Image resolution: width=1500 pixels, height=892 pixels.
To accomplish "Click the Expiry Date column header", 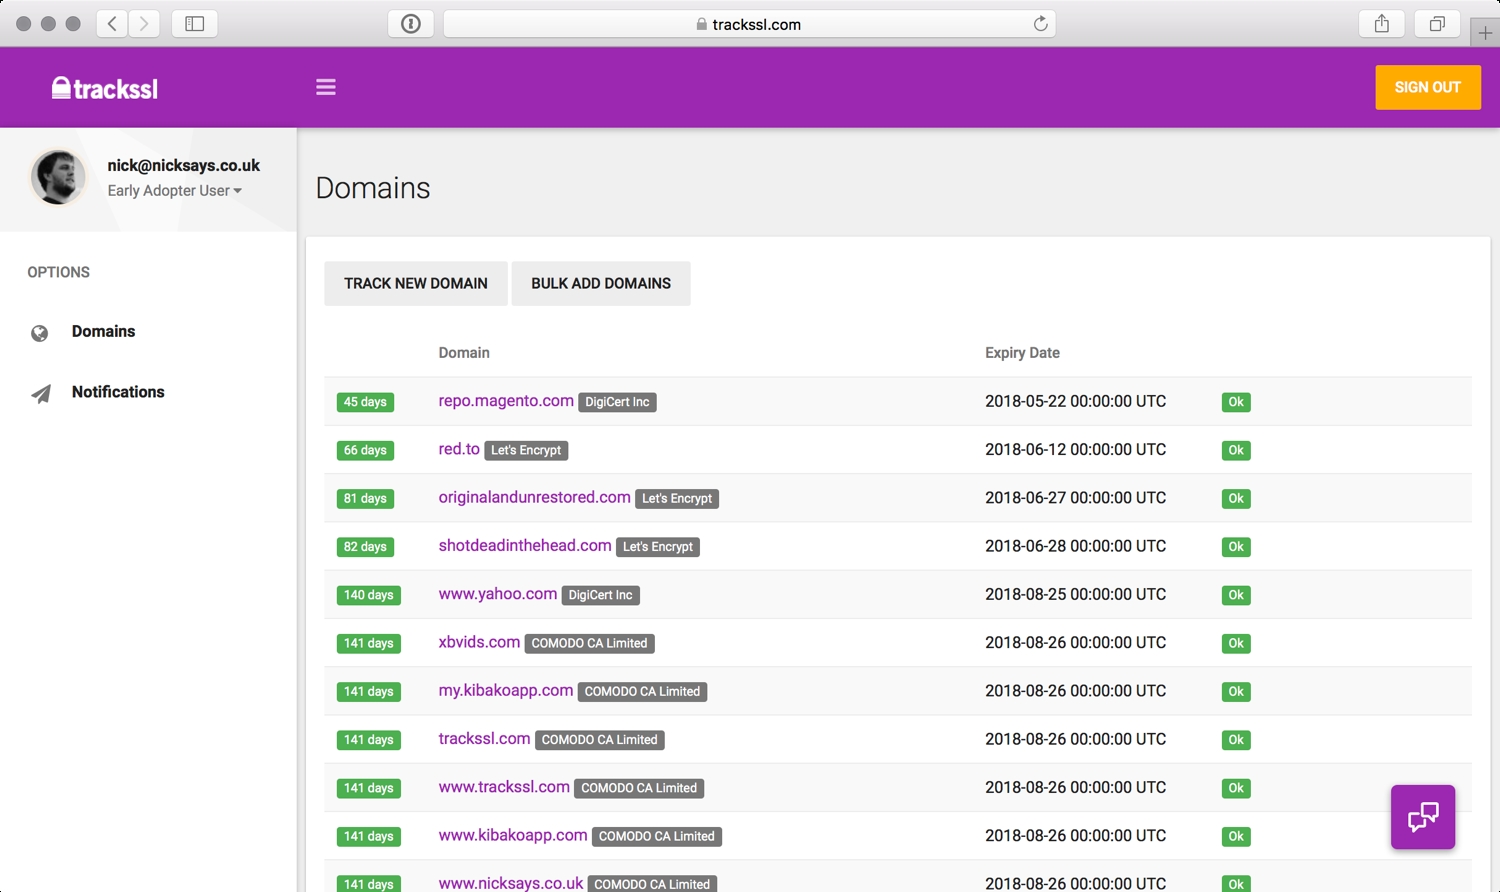I will tap(1022, 353).
